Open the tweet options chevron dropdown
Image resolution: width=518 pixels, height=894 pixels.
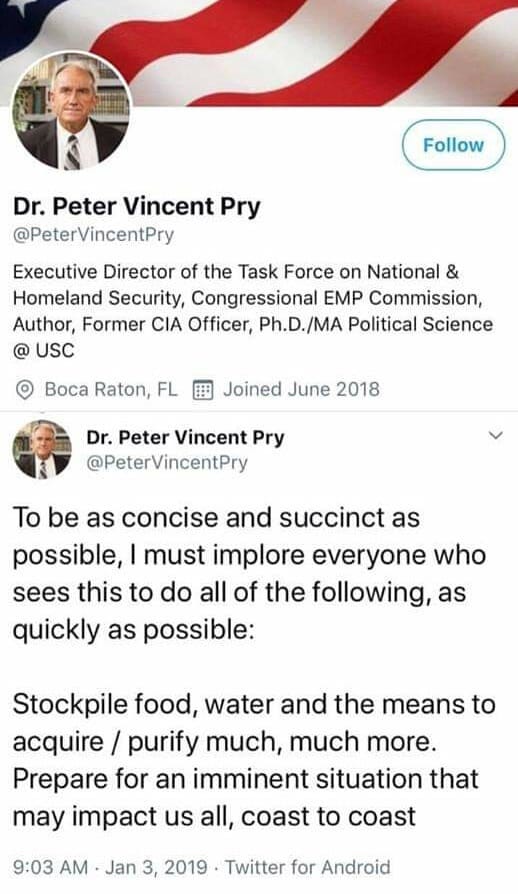[x=496, y=436]
